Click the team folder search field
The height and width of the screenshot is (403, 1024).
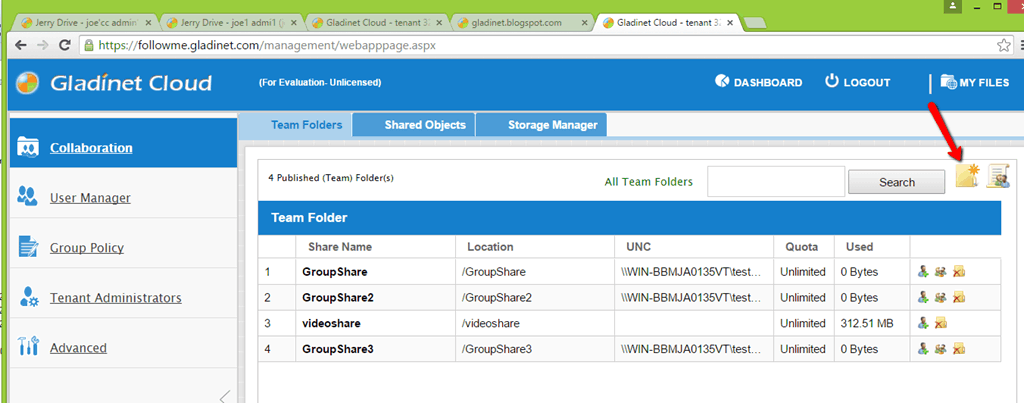pos(776,182)
